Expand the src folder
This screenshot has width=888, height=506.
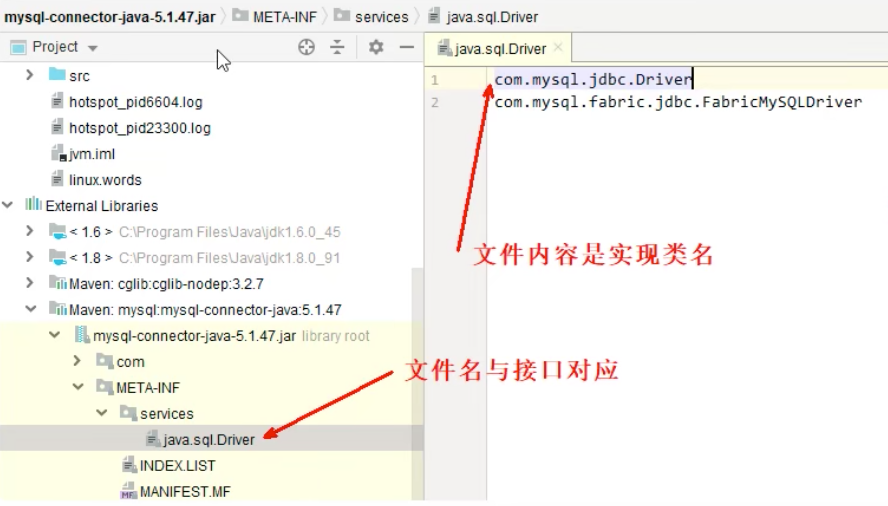pos(30,75)
